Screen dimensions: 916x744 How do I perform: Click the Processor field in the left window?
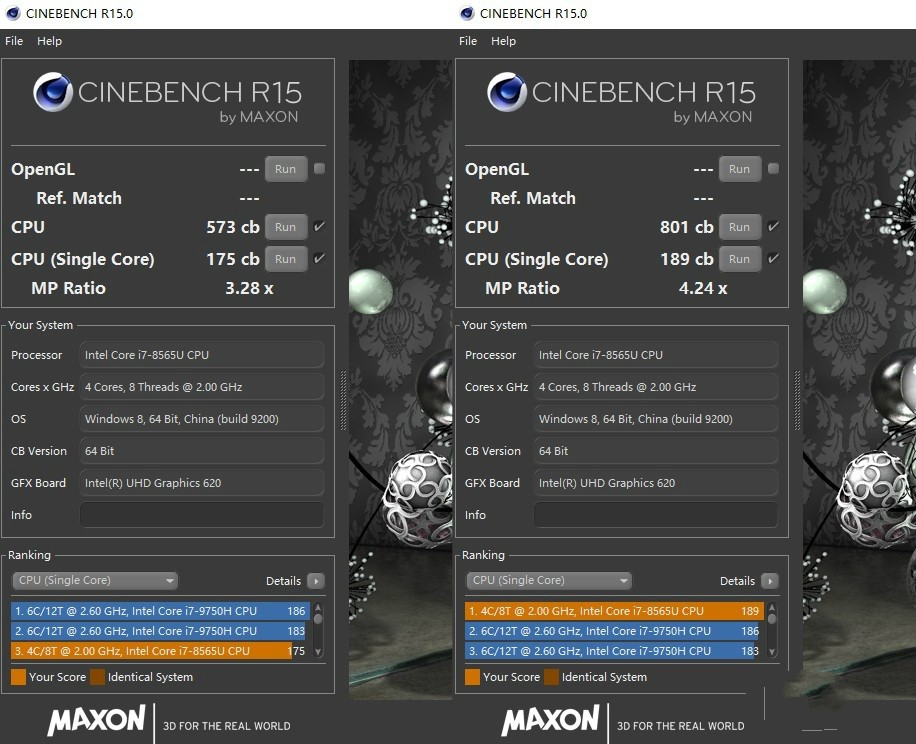click(202, 354)
